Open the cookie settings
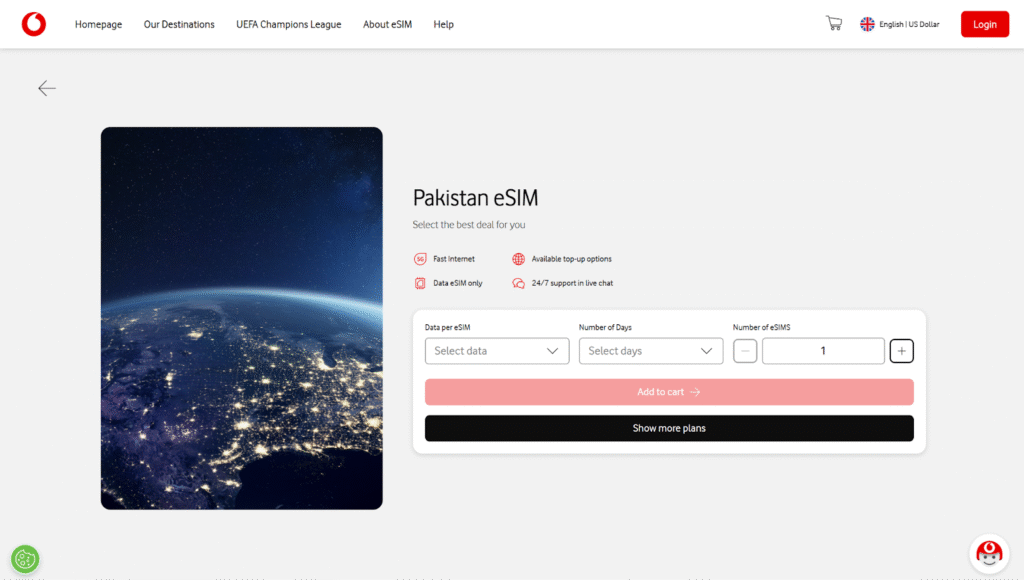Image resolution: width=1024 pixels, height=580 pixels. [x=25, y=559]
